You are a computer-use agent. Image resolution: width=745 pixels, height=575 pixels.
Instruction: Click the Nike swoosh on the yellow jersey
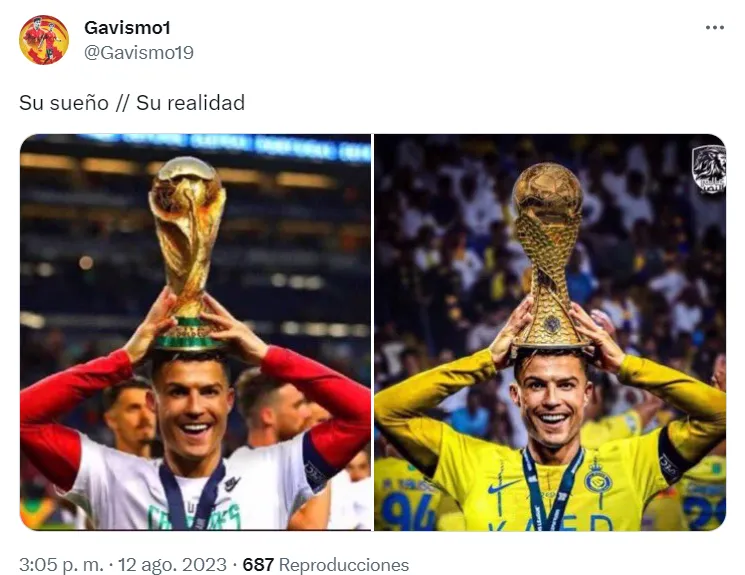coord(503,486)
